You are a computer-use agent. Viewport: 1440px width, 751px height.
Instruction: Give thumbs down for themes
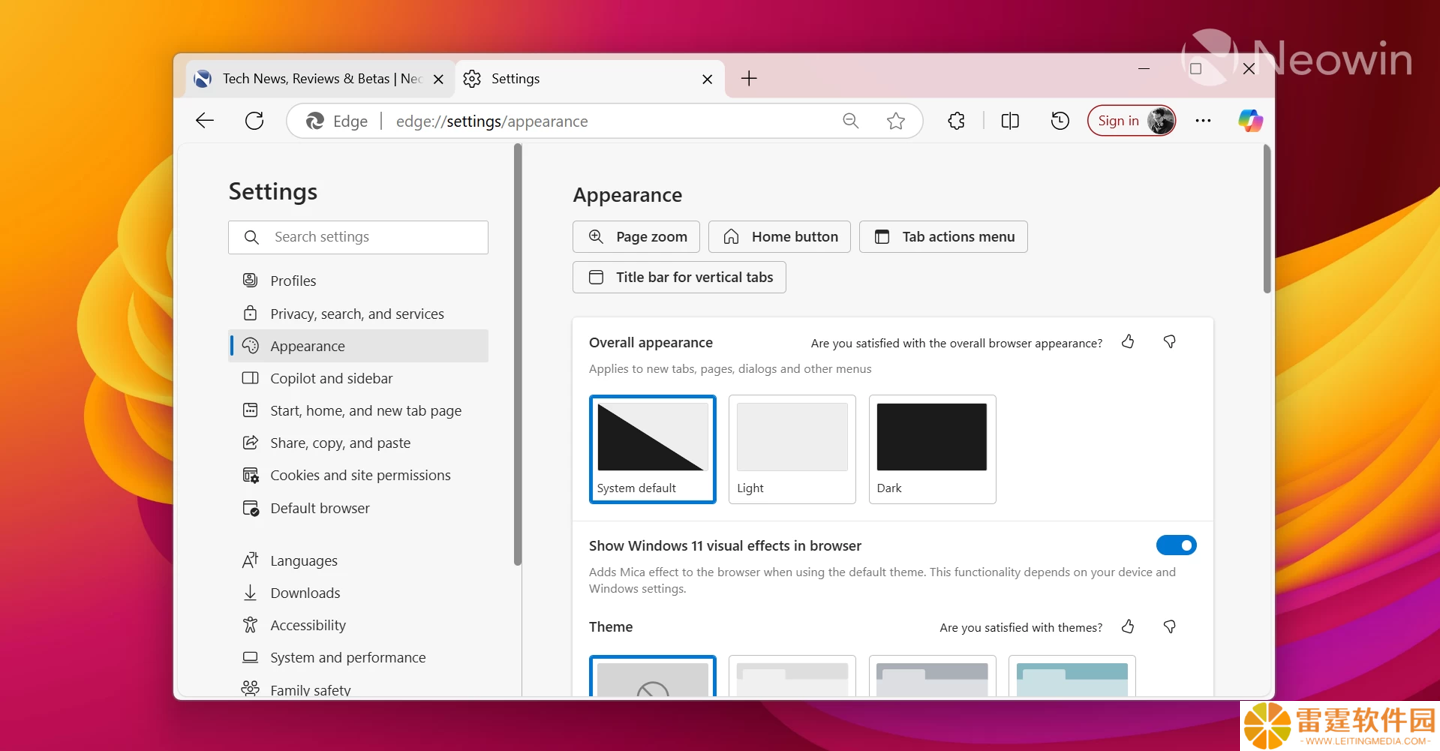[x=1169, y=627]
